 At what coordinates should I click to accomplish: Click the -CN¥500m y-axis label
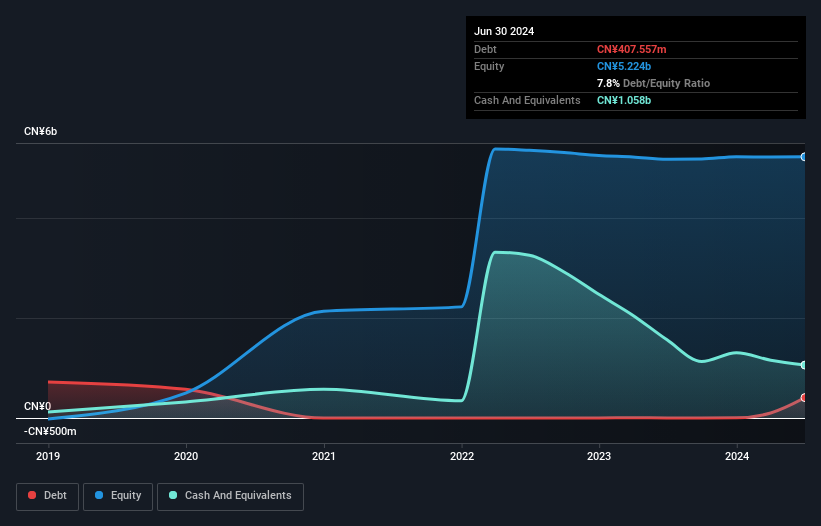50,431
